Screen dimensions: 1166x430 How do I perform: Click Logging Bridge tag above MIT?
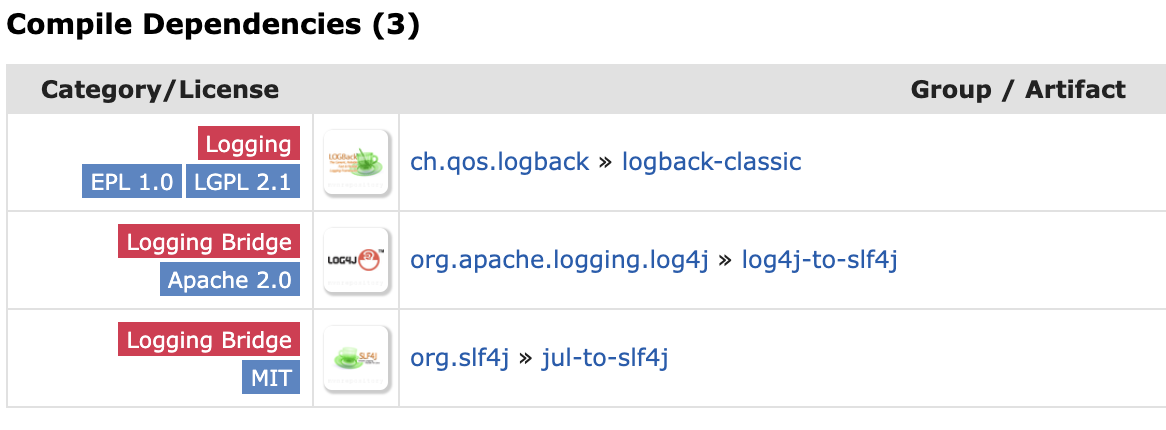[209, 339]
